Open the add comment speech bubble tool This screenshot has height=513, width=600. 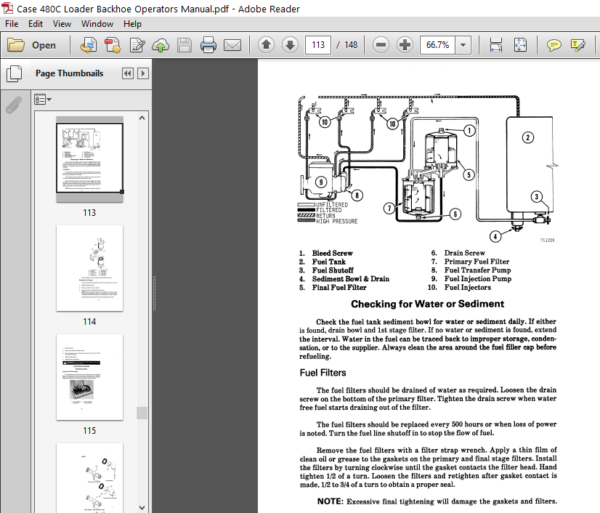click(x=554, y=45)
